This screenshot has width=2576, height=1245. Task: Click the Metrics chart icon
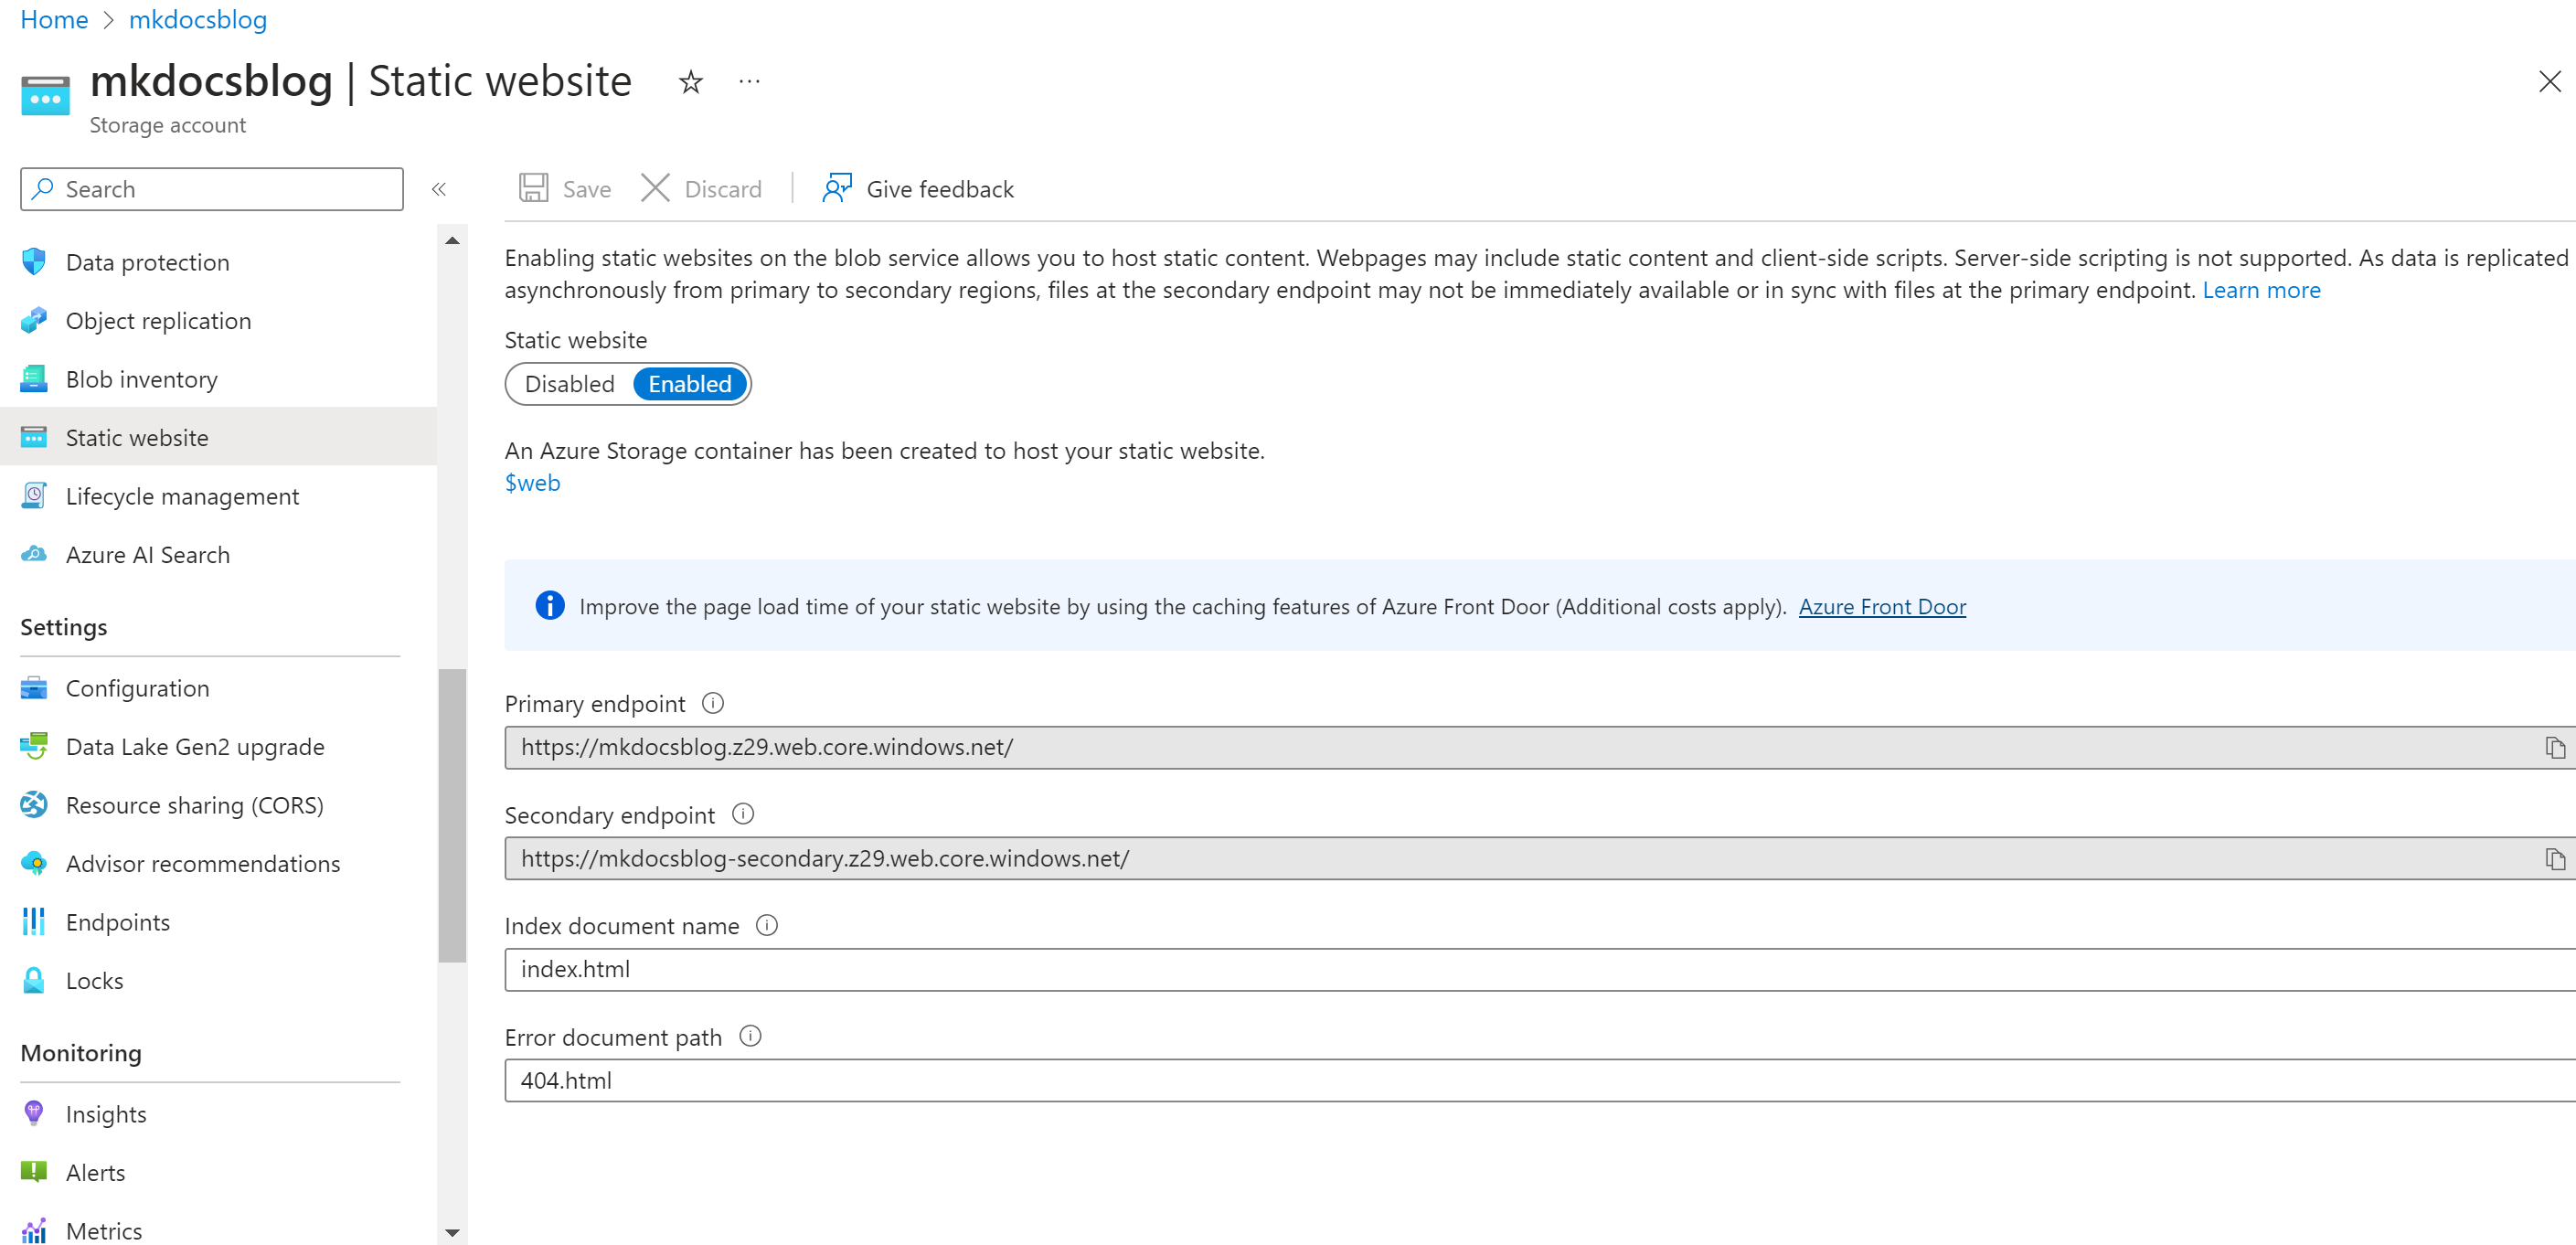34,1231
